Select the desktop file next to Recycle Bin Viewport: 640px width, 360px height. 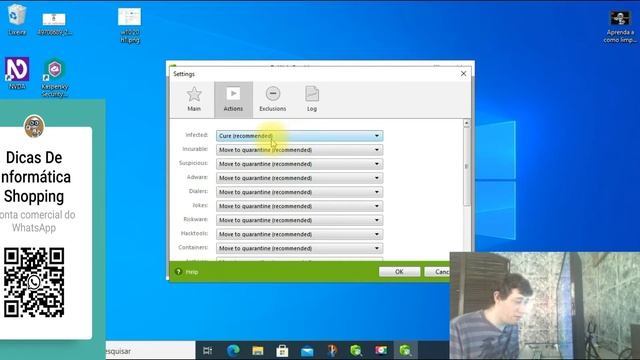tap(54, 24)
